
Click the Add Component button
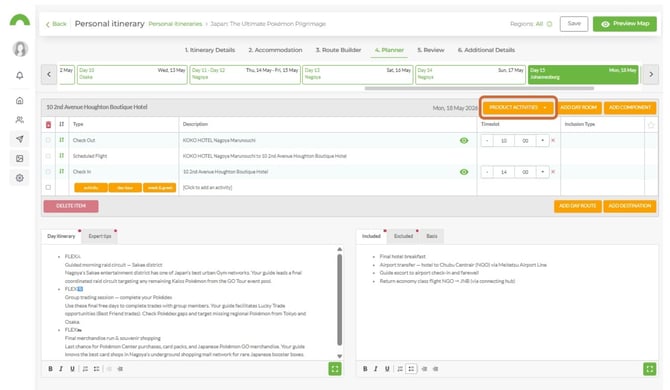[630, 107]
